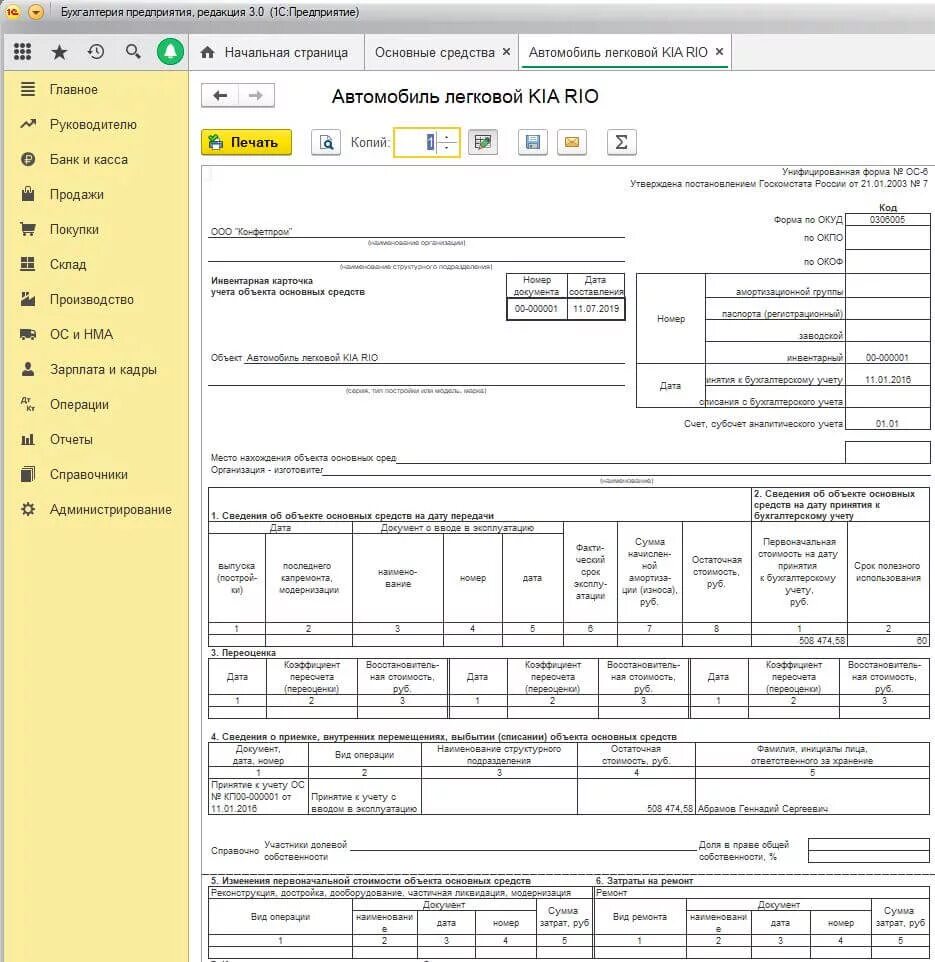This screenshot has height=962, width=935.
Task: Click the ОС и НМА truck icon
Action: (x=28, y=334)
